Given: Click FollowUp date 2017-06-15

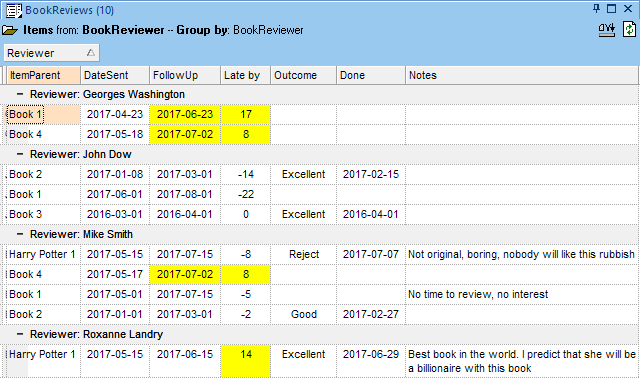Looking at the screenshot, I should point(185,361).
